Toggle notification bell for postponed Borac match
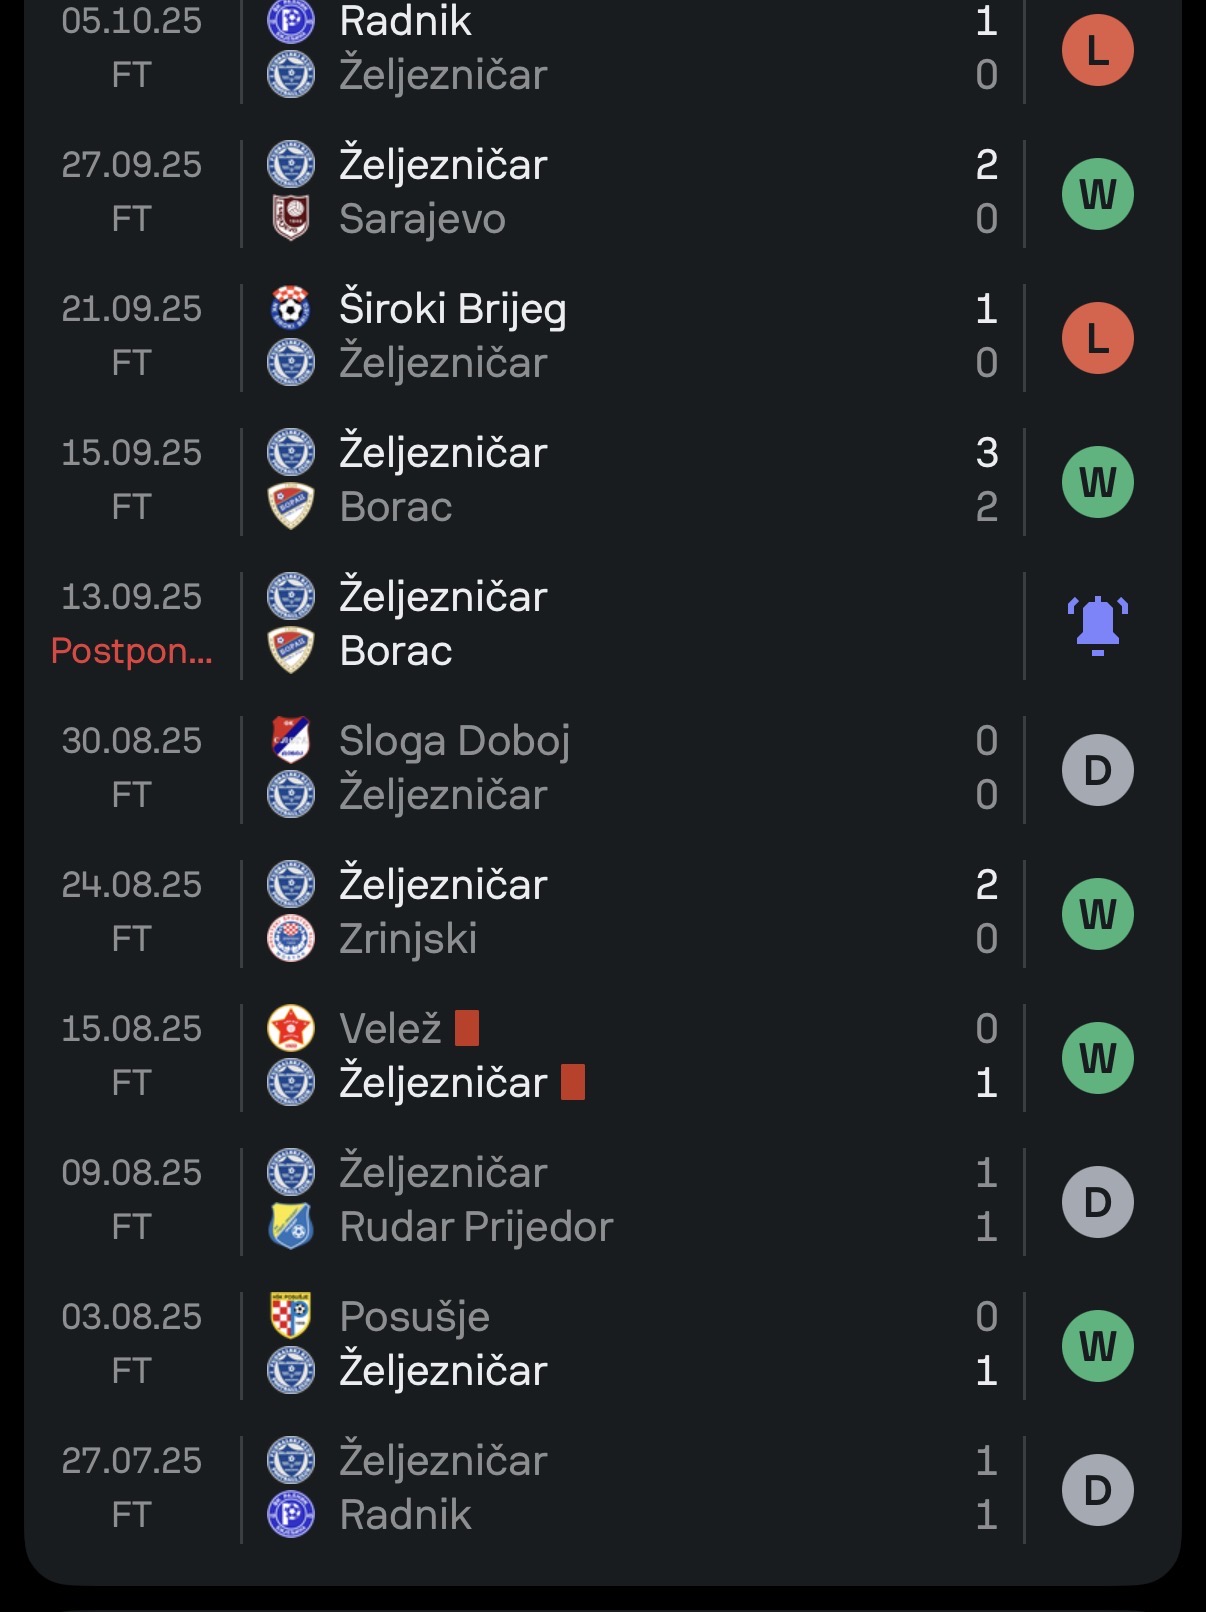The image size is (1206, 1612). (x=1097, y=625)
